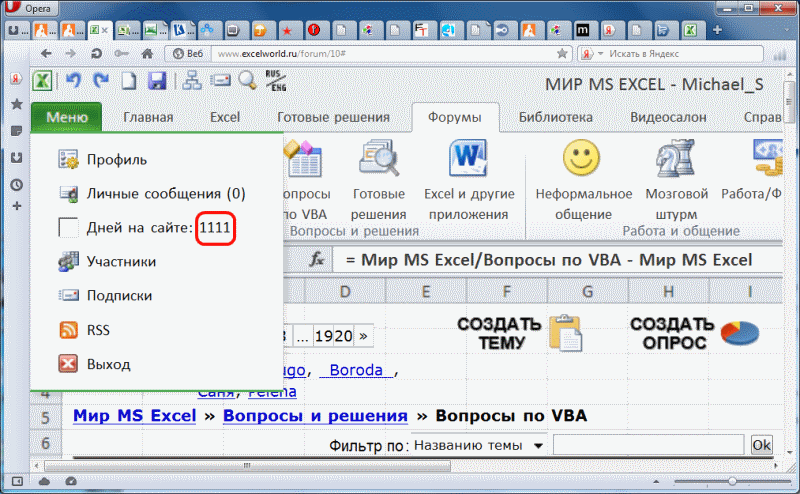
Task: Close the active Excel World tab
Action: pyautogui.click(x=105, y=31)
